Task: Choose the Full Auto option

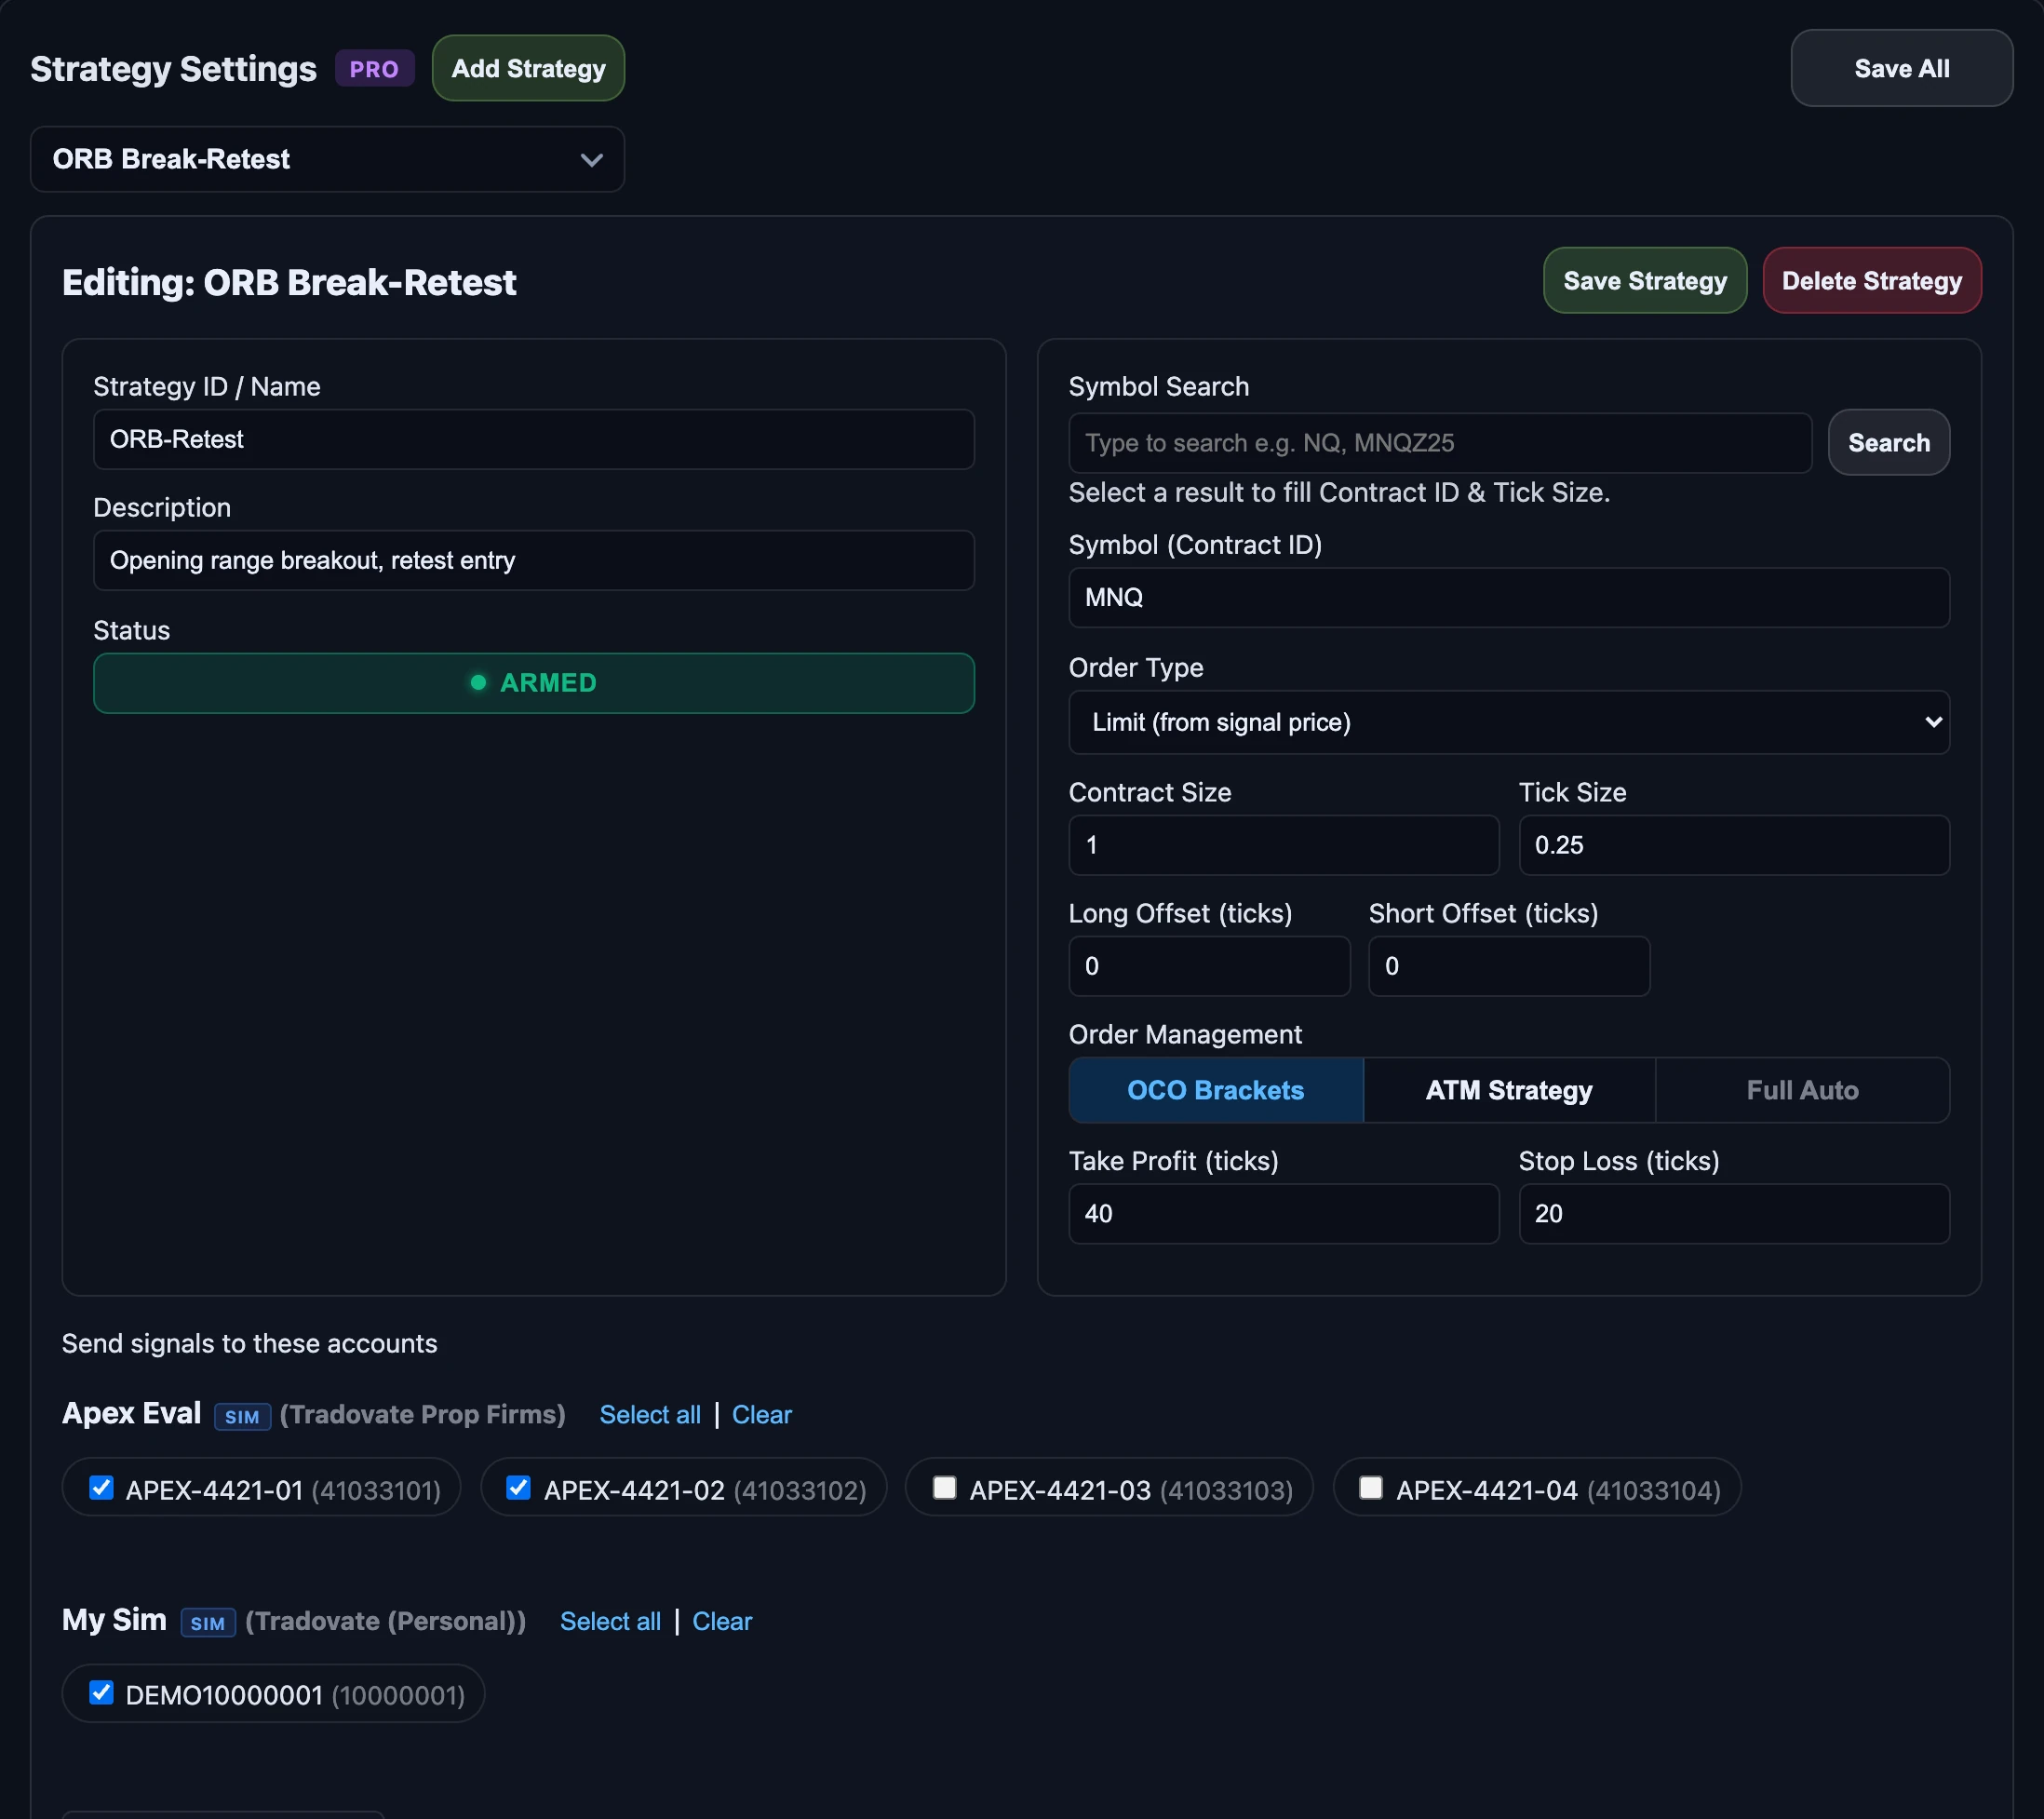Action: [1802, 1090]
